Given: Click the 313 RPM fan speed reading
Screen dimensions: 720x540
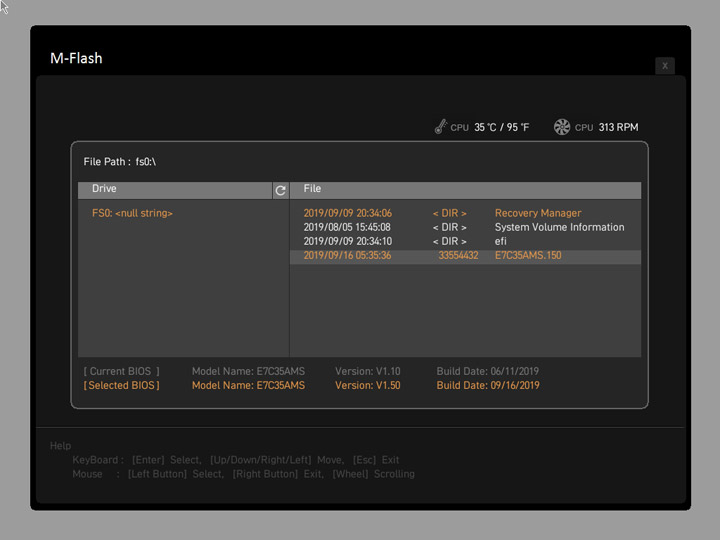Looking at the screenshot, I should 618,128.
